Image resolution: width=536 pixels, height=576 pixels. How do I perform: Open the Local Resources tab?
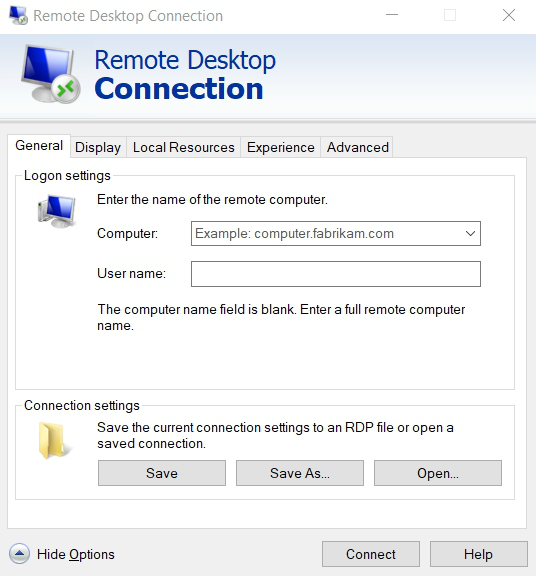click(184, 147)
